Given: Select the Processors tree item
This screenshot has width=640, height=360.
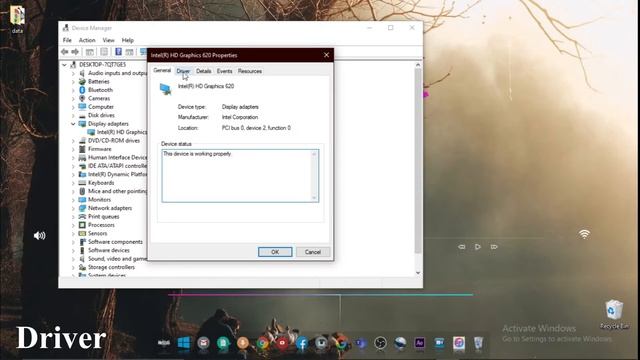Looking at the screenshot, I should pyautogui.click(x=101, y=225).
